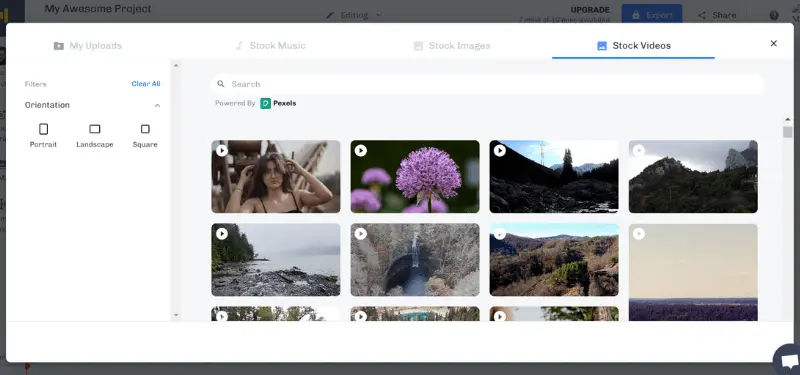Click the pencil icon beside Editing
The width and height of the screenshot is (800, 375).
click(x=330, y=15)
